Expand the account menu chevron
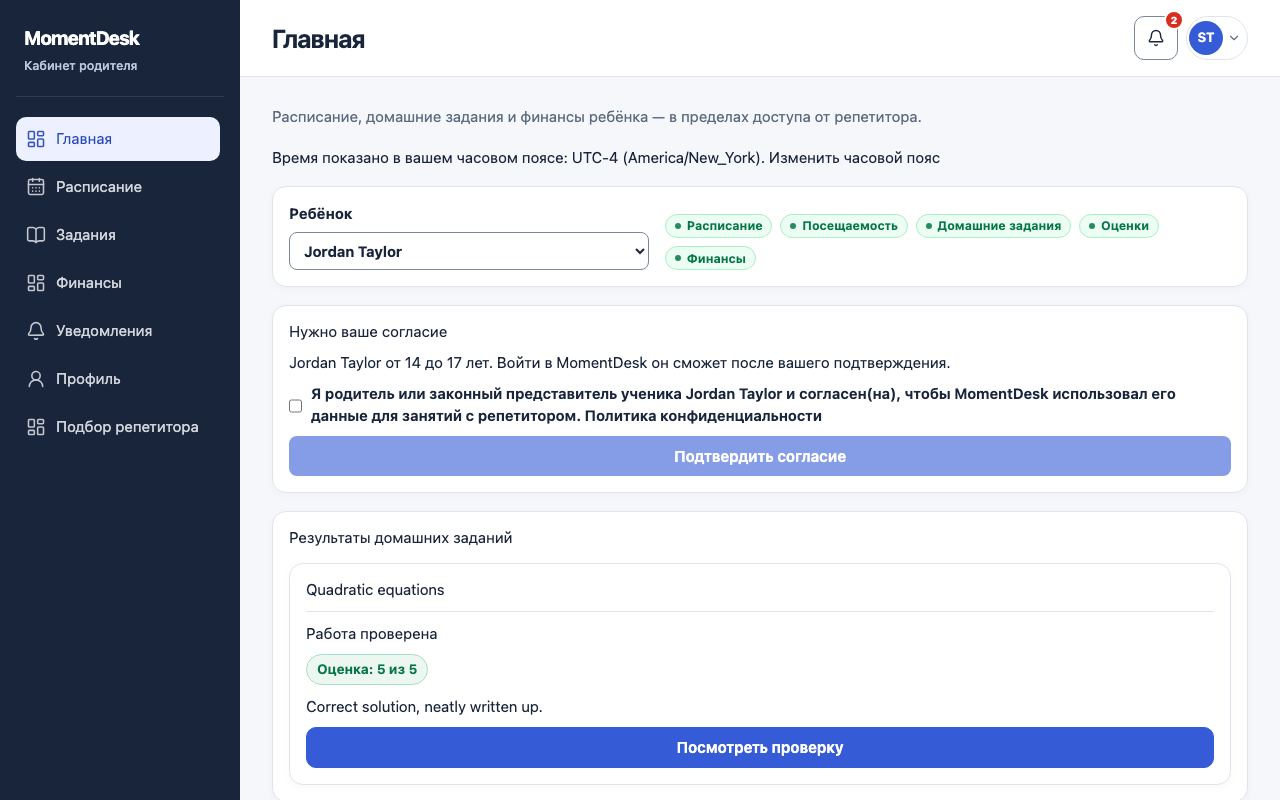Image resolution: width=1280 pixels, height=800 pixels. [1234, 38]
